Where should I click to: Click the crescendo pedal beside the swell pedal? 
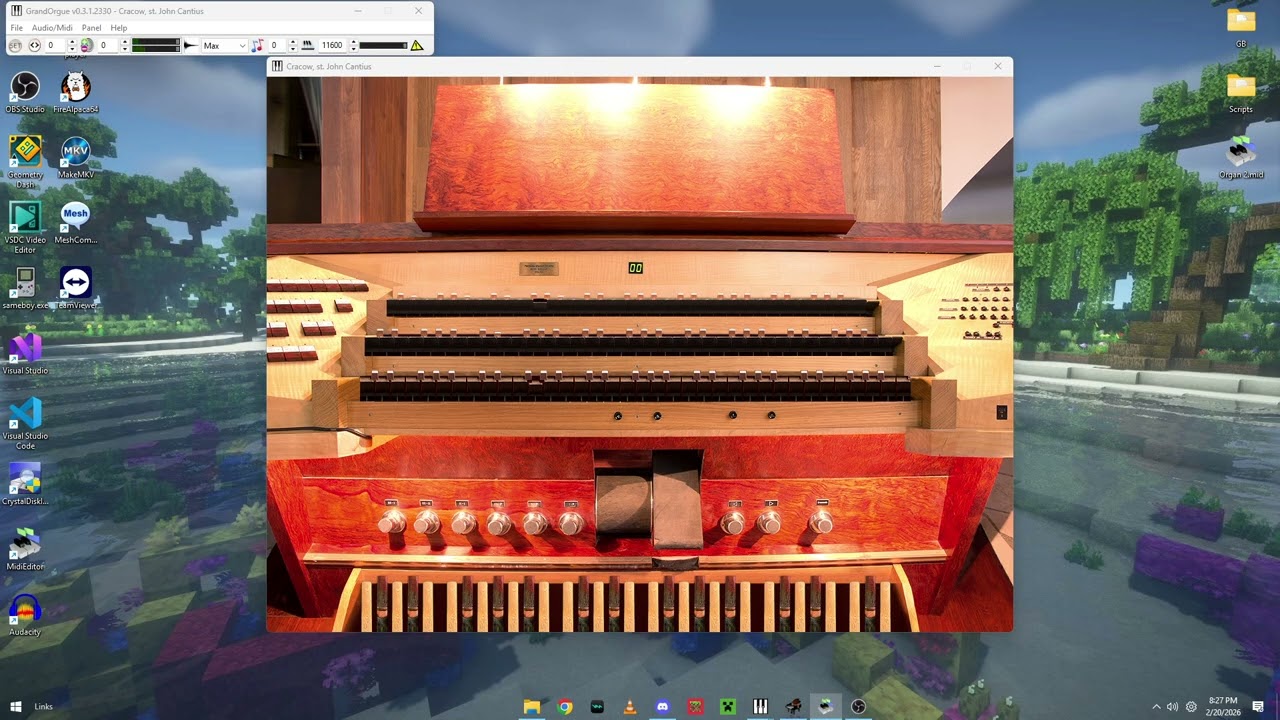click(679, 500)
